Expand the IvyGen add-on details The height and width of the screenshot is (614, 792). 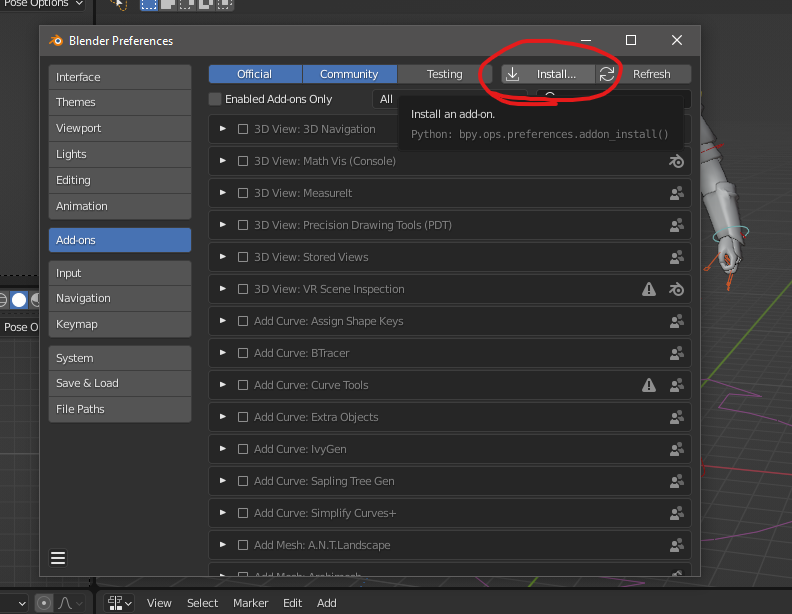coord(222,449)
